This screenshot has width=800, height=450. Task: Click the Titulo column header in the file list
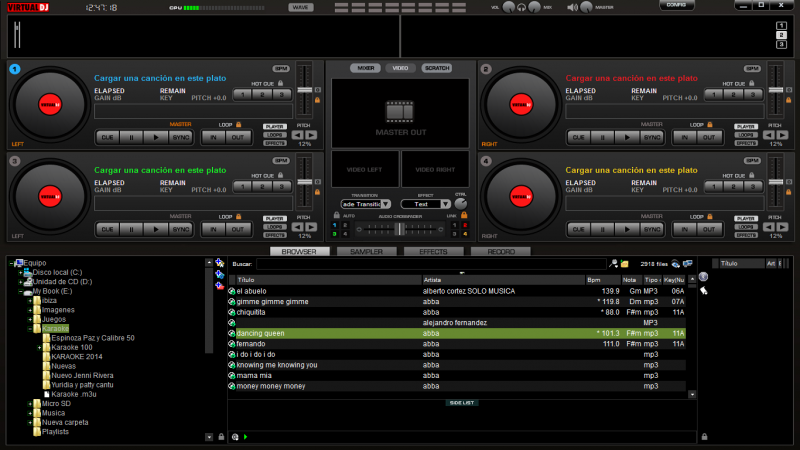click(x=329, y=280)
